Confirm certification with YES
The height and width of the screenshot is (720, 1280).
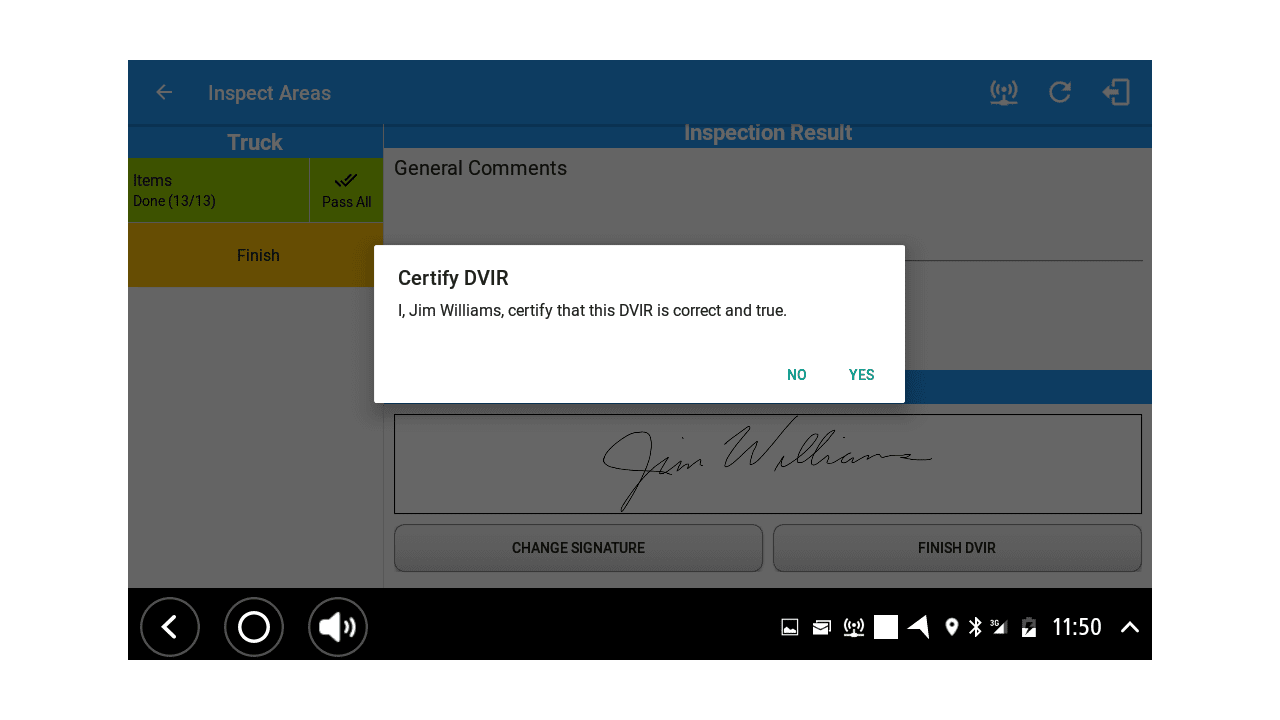[x=861, y=375]
